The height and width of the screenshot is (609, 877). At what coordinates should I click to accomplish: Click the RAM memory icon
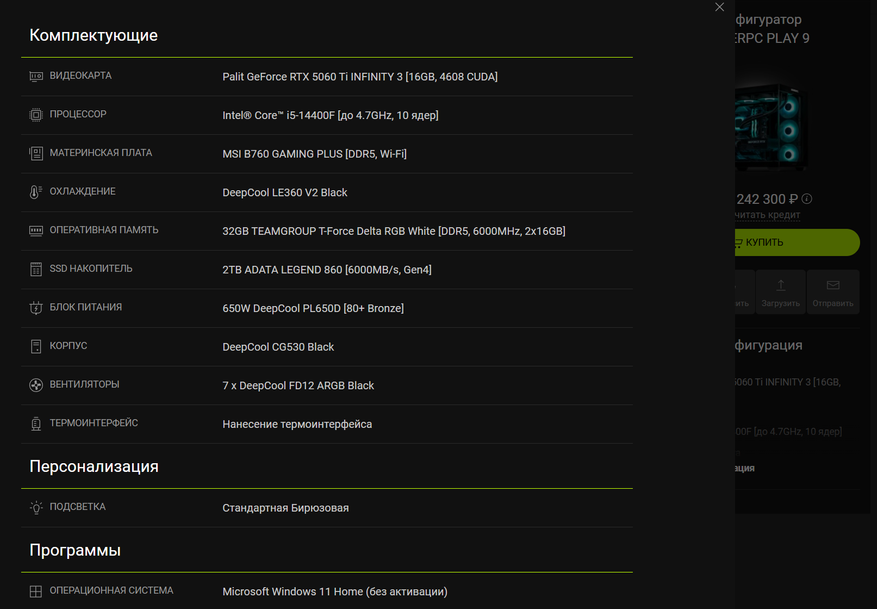[x=36, y=230]
